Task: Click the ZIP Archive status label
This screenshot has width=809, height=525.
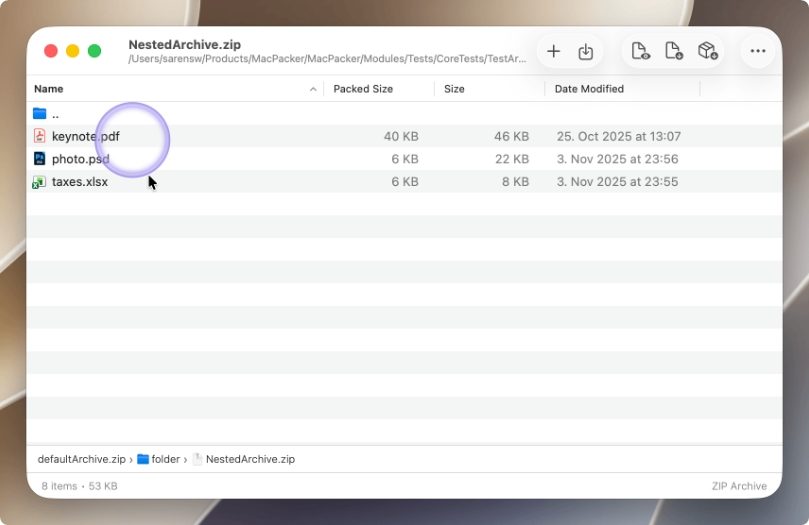Action: click(x=739, y=486)
